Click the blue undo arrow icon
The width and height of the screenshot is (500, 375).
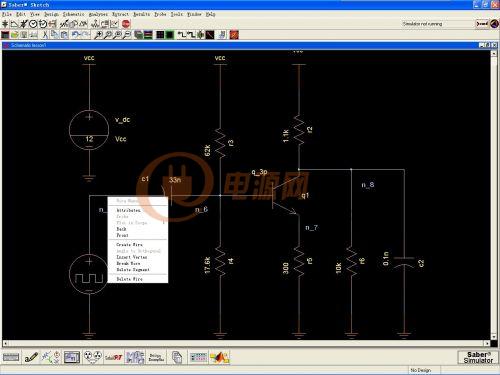click(x=75, y=35)
